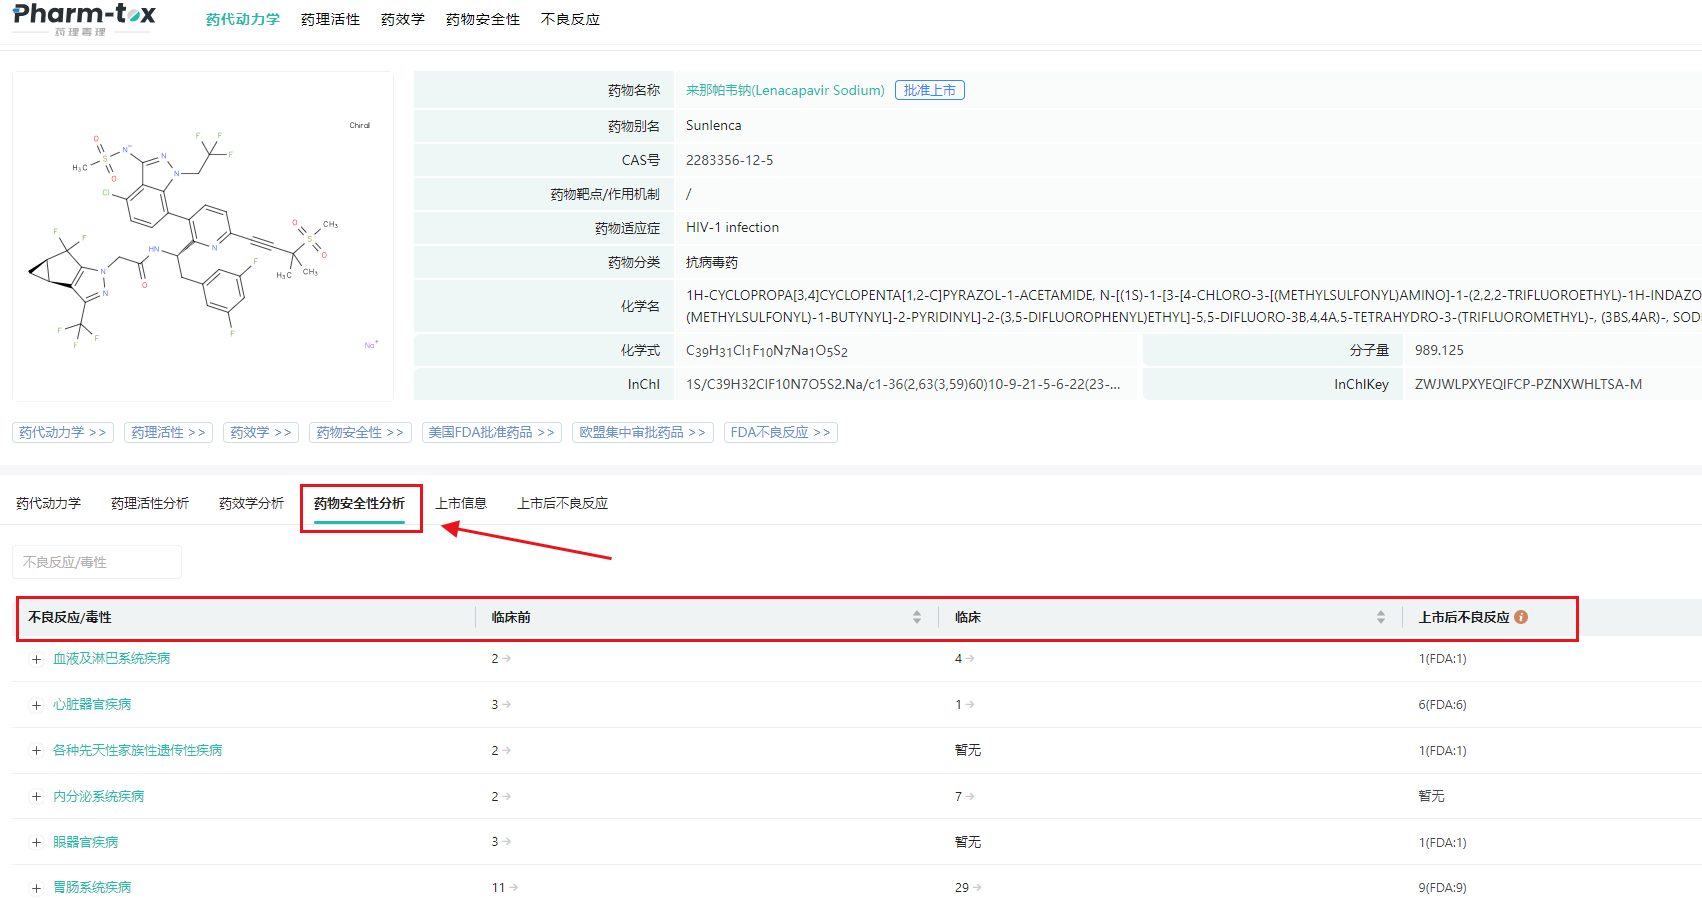
Task: Expand the 眼器官疾病 row
Action: (36, 843)
